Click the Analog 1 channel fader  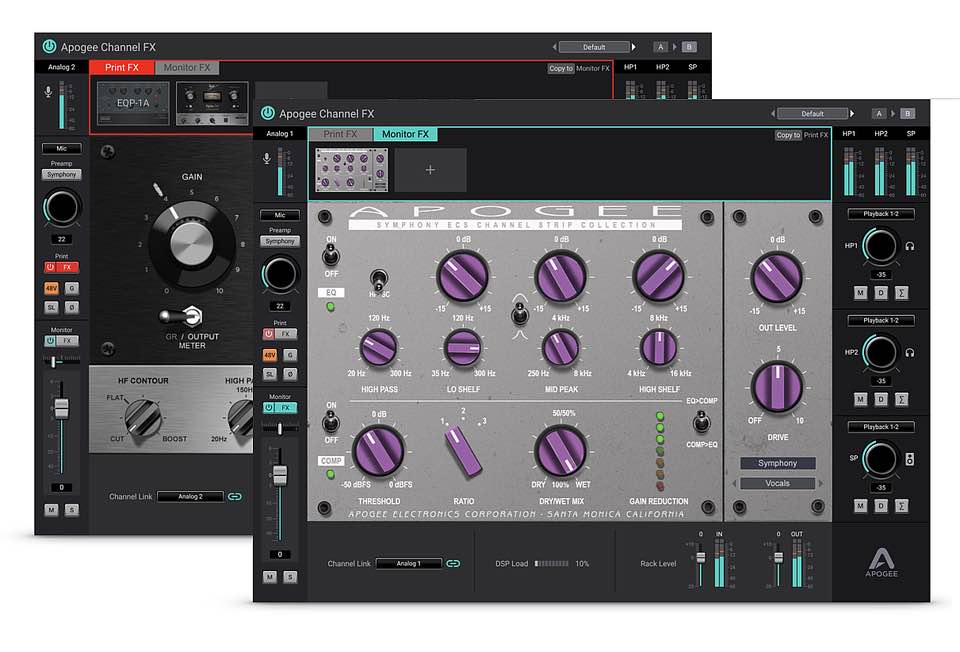pyautogui.click(x=280, y=476)
